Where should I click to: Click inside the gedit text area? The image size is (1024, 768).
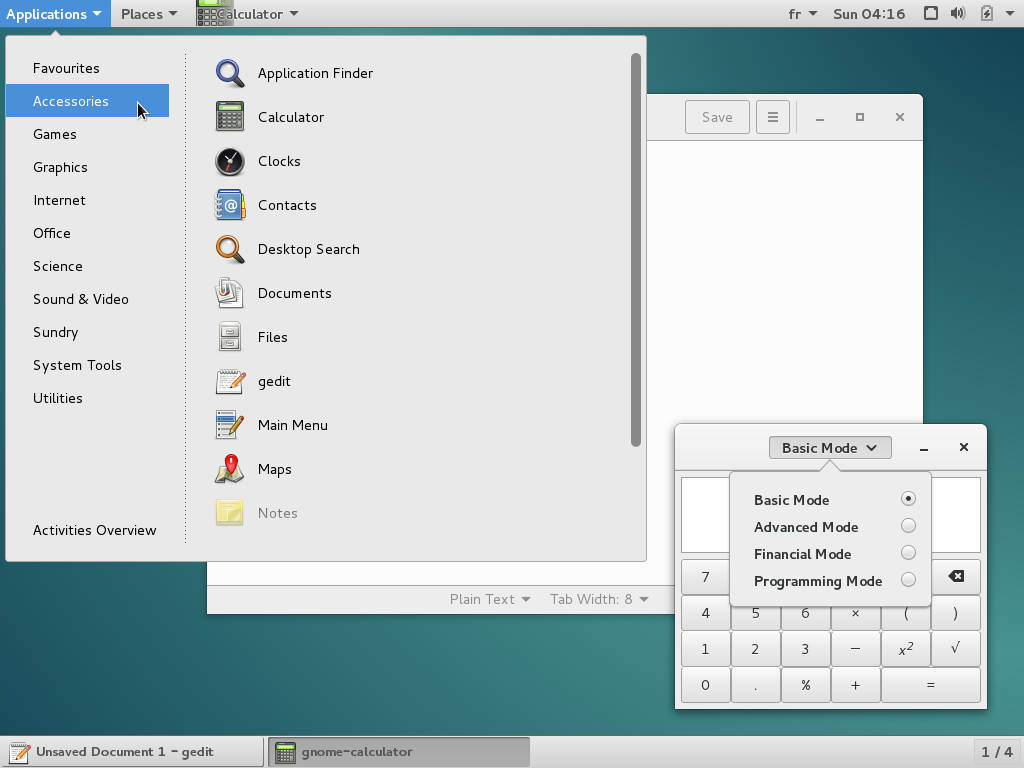[784, 281]
